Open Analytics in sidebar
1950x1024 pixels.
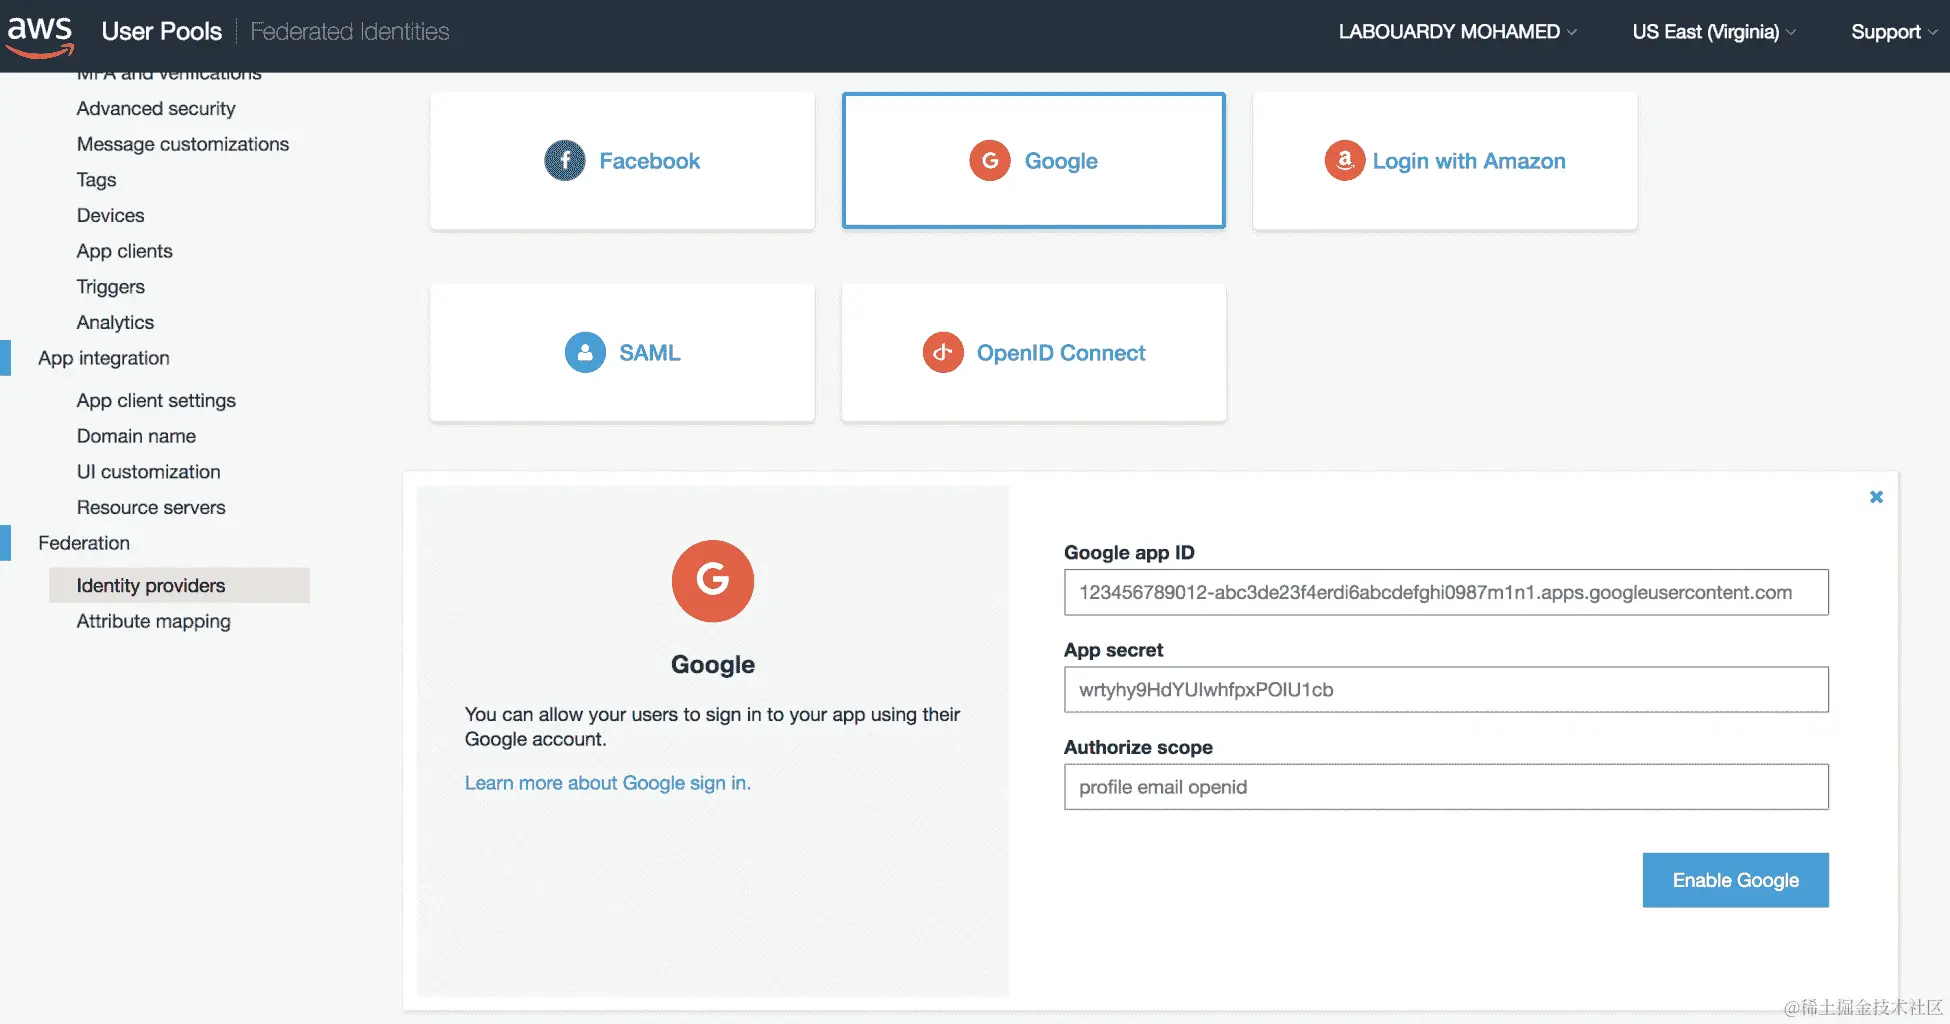click(115, 322)
